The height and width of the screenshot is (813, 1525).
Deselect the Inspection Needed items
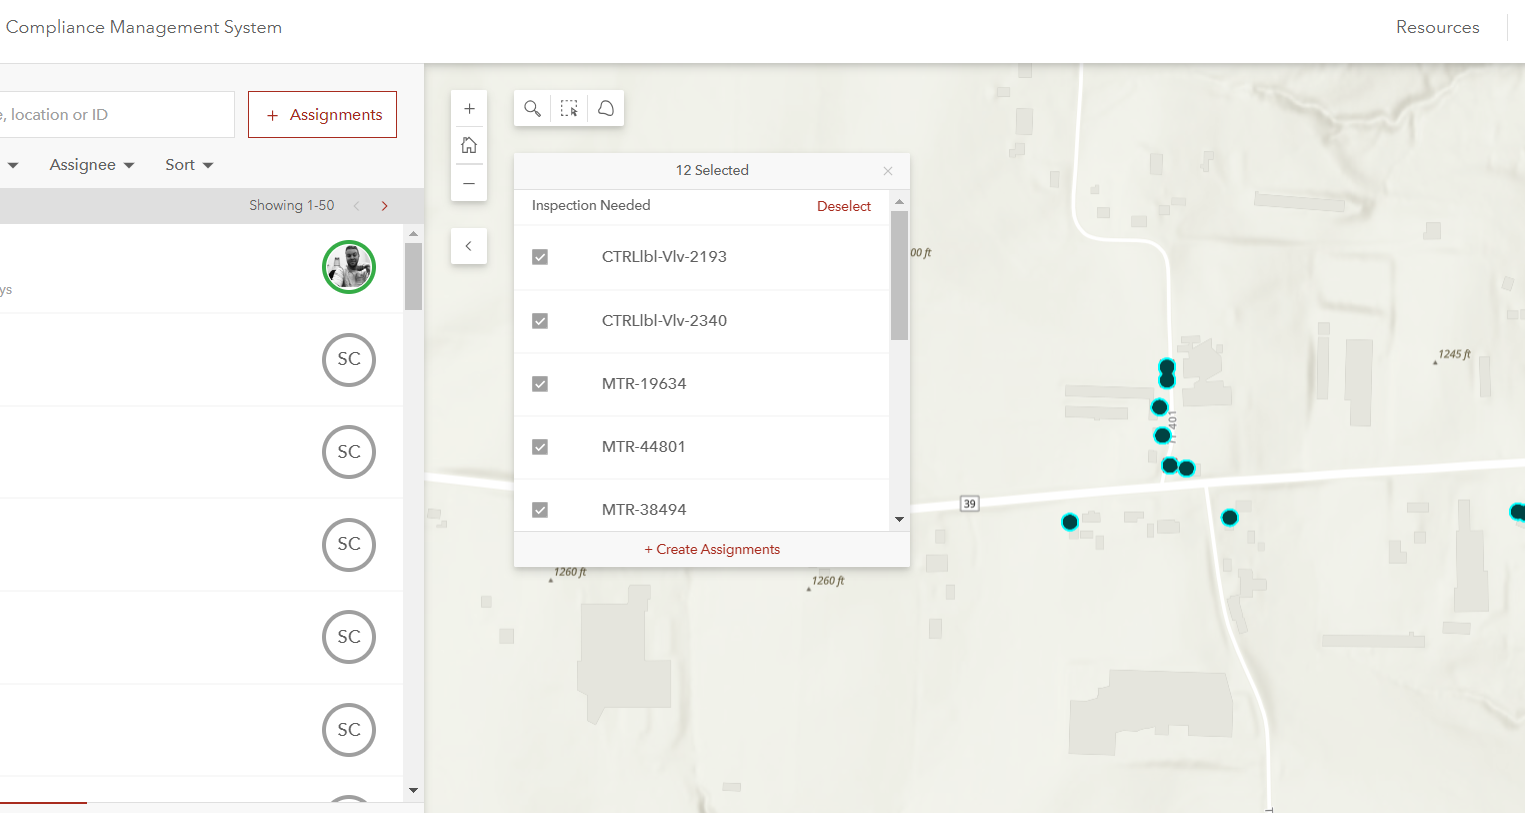click(844, 205)
